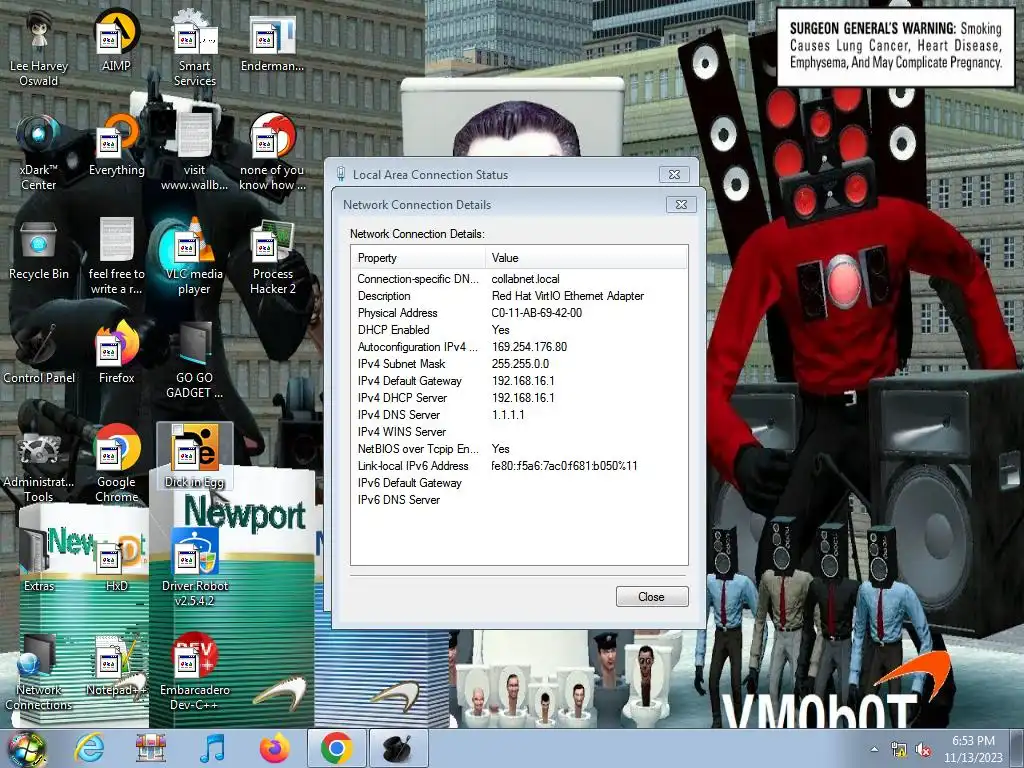Open the Lee Harvey Oswald desktop icon
The image size is (1024, 768).
pos(39,49)
